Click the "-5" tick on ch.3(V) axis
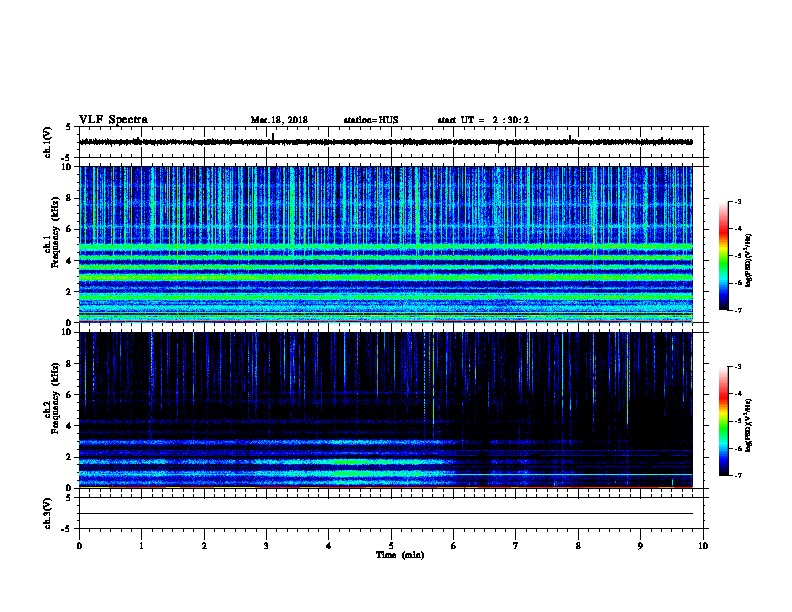The image size is (792, 612). pyautogui.click(x=66, y=529)
